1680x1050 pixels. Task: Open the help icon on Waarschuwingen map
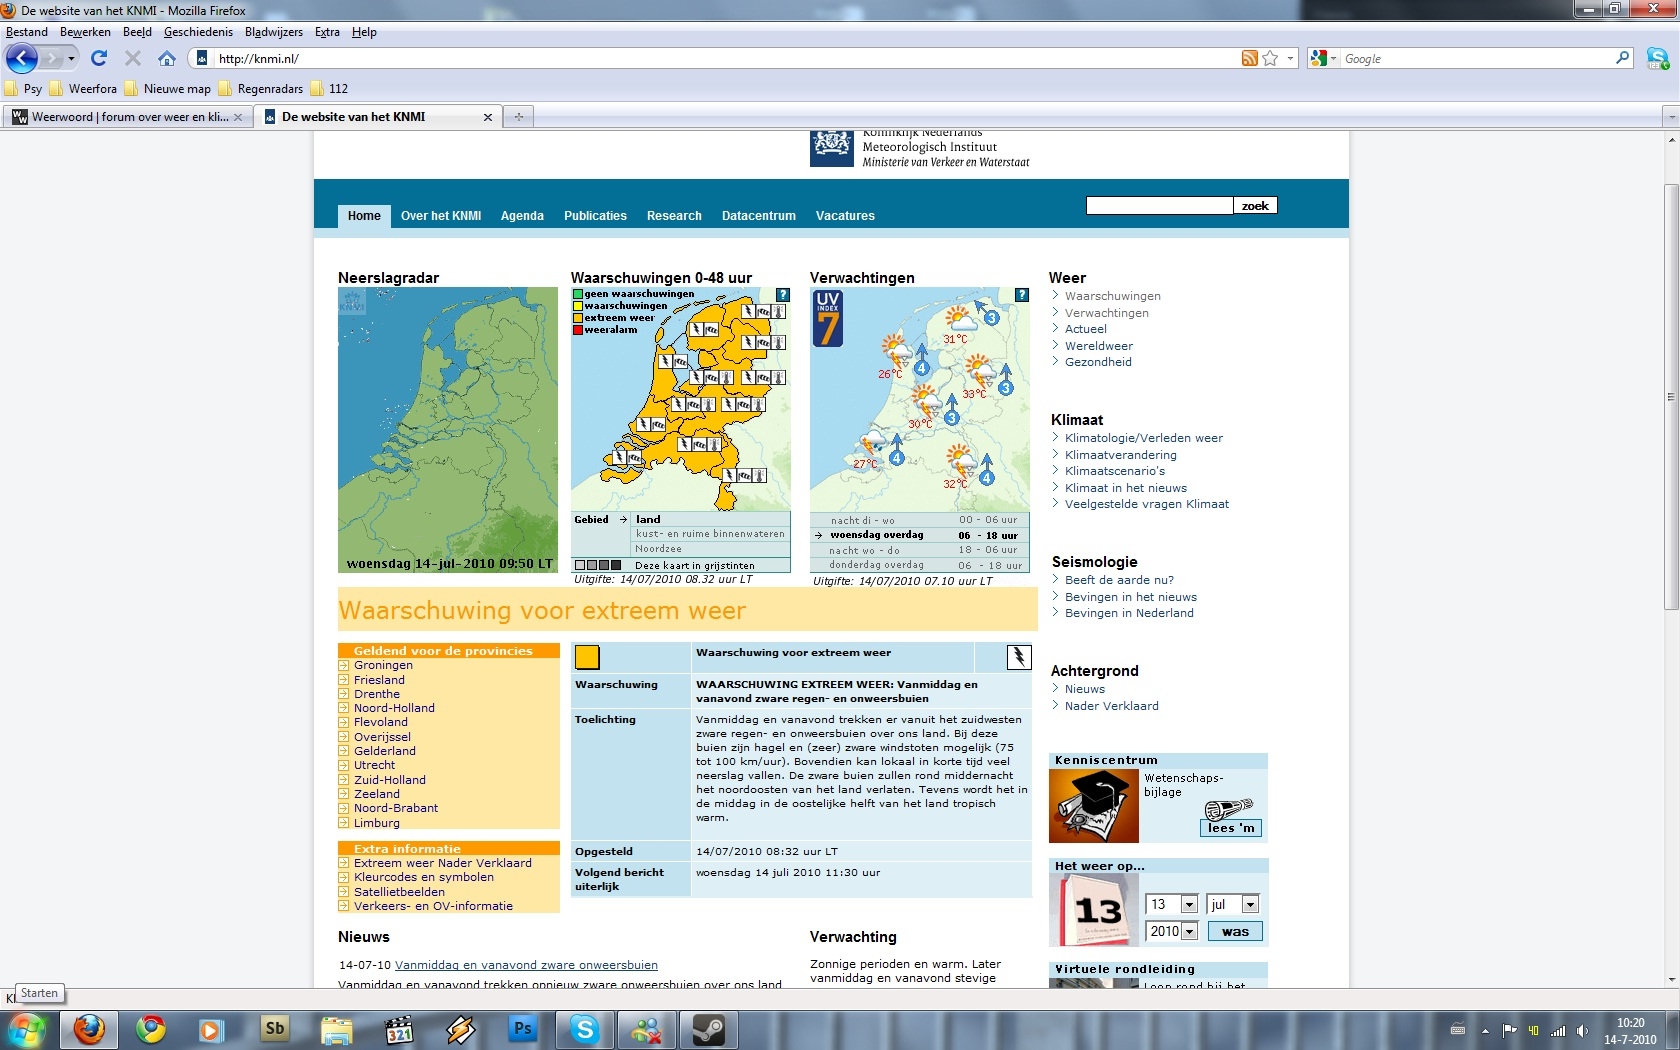tap(783, 295)
